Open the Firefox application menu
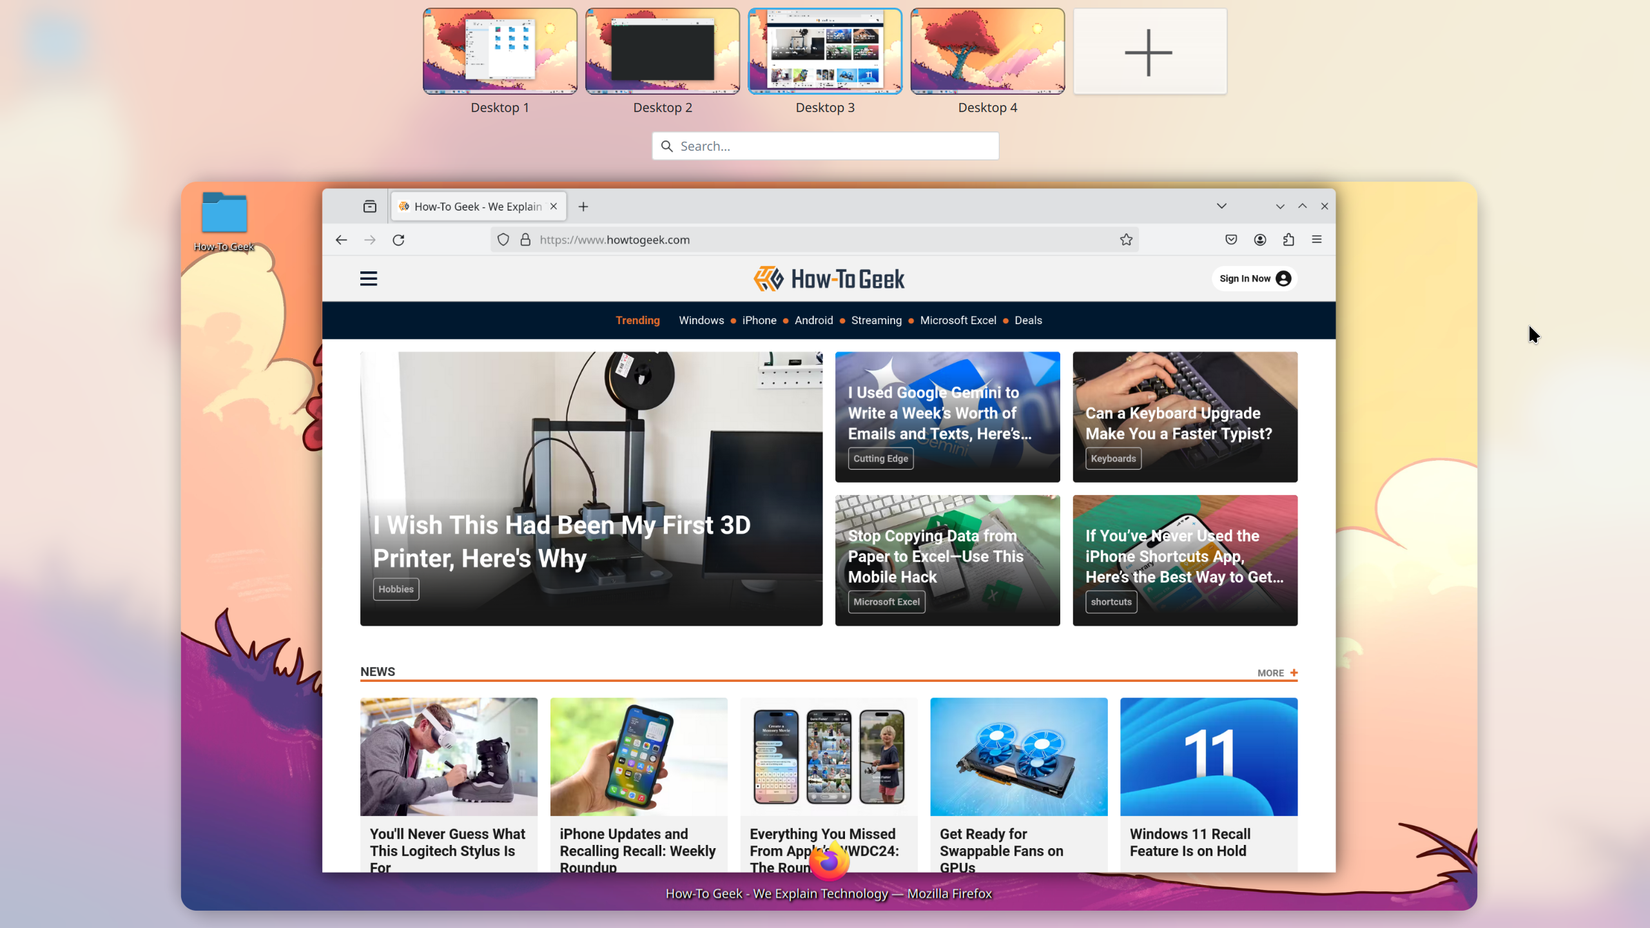The width and height of the screenshot is (1650, 928). click(1317, 239)
